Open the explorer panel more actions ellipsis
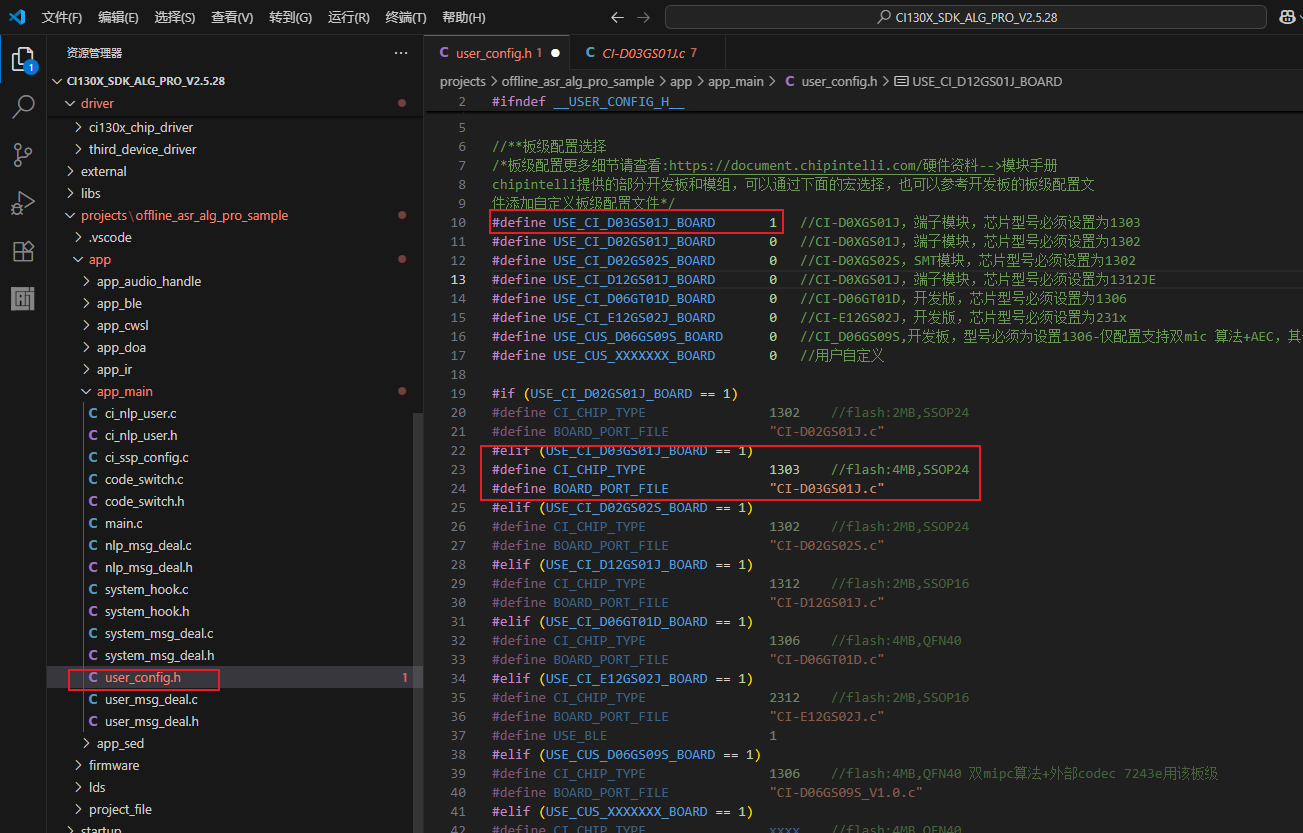 click(401, 53)
